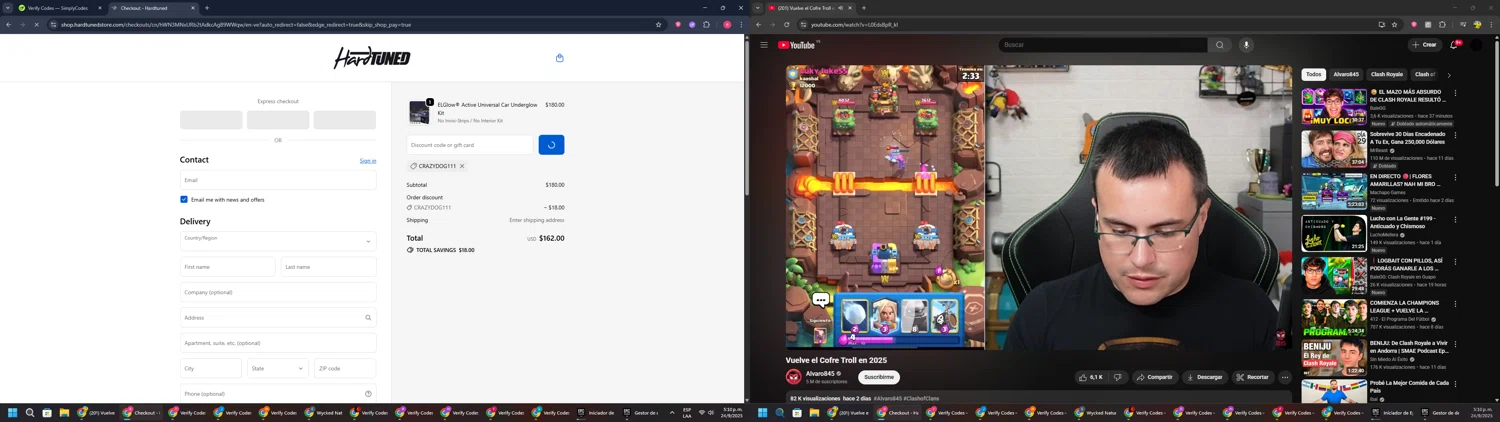Click the Sign in link
The image size is (1500, 422).
click(x=368, y=161)
